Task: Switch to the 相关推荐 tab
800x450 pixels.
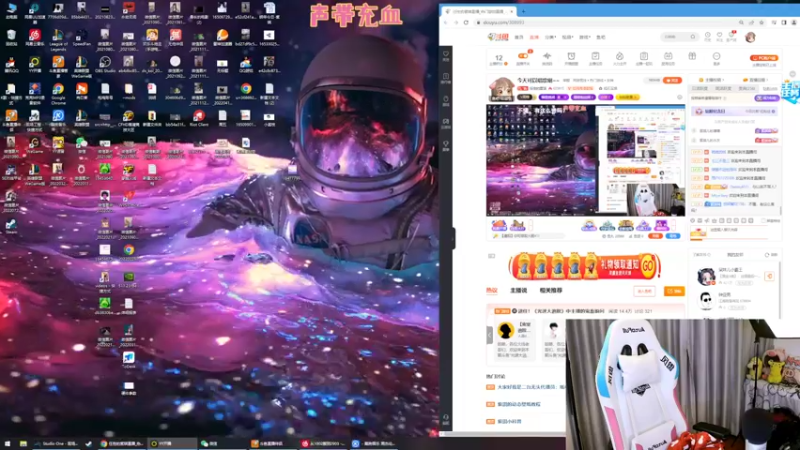Action: tap(551, 290)
